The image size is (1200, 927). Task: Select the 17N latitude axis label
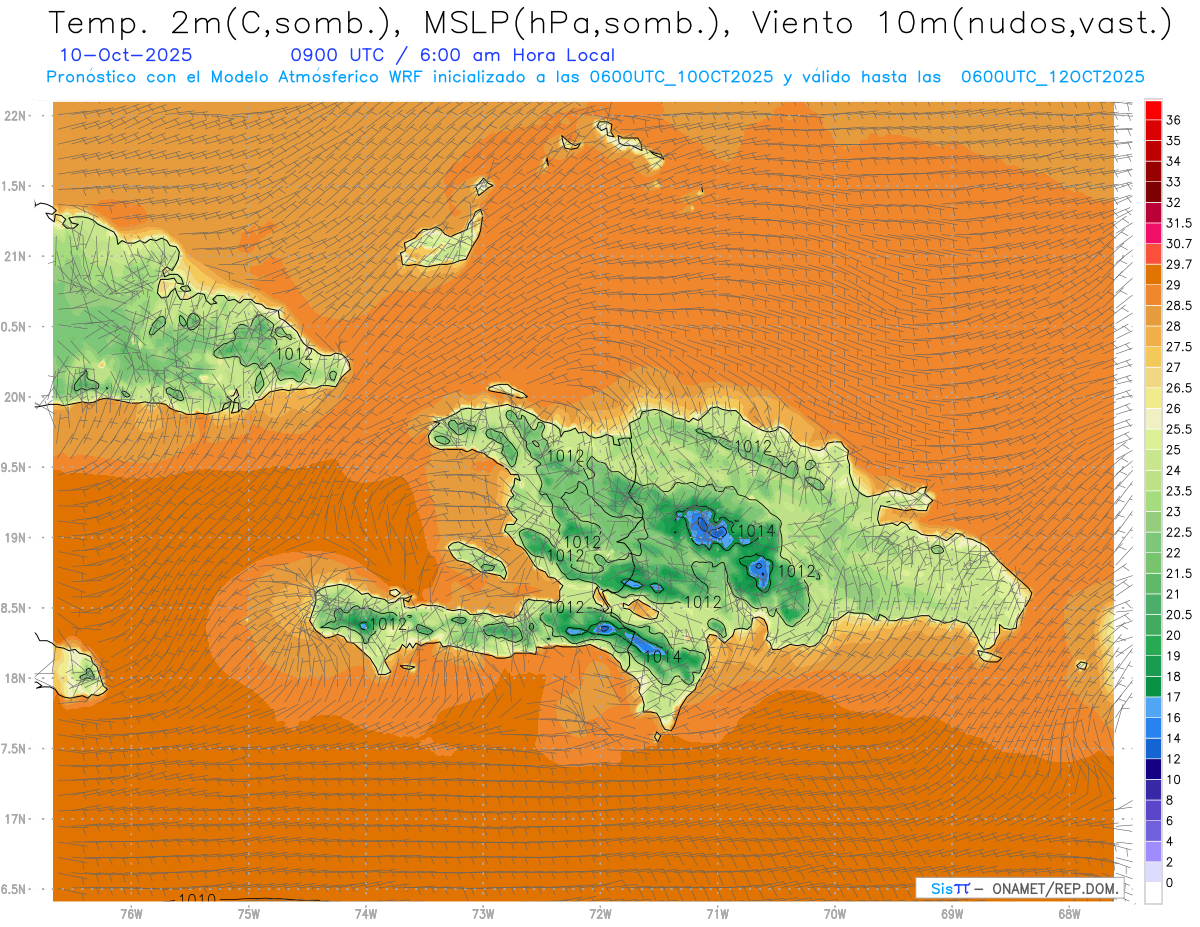pyautogui.click(x=18, y=819)
